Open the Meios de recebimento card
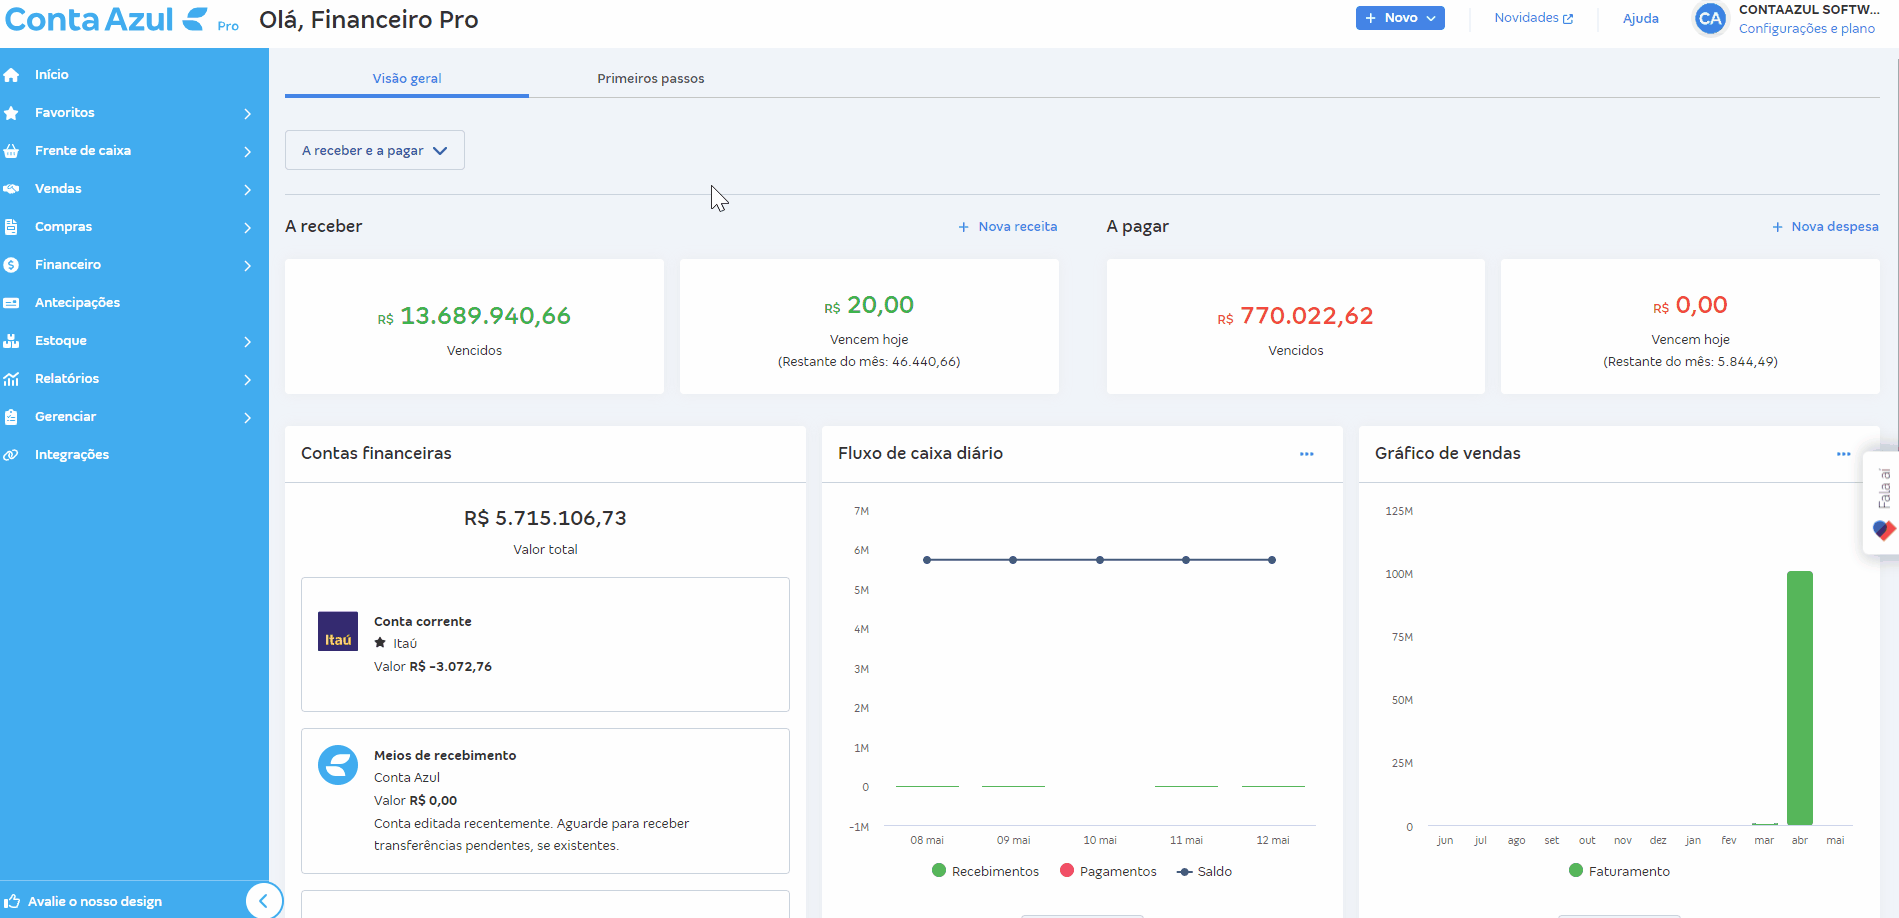1899x918 pixels. 545,801
